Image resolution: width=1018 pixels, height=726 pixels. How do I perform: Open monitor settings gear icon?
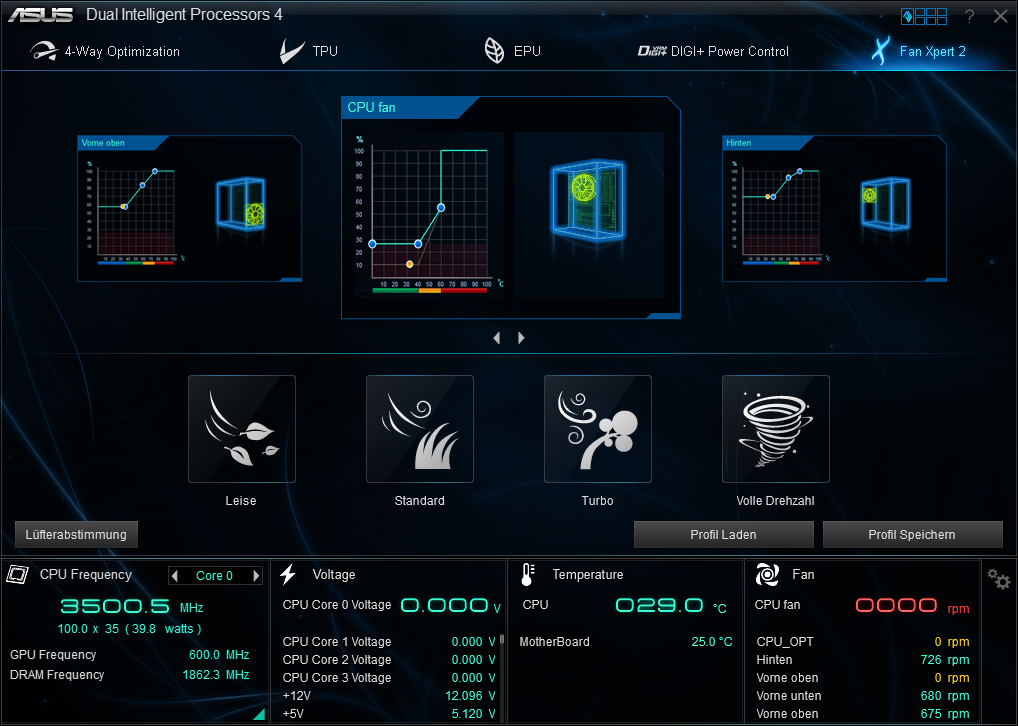tap(999, 579)
